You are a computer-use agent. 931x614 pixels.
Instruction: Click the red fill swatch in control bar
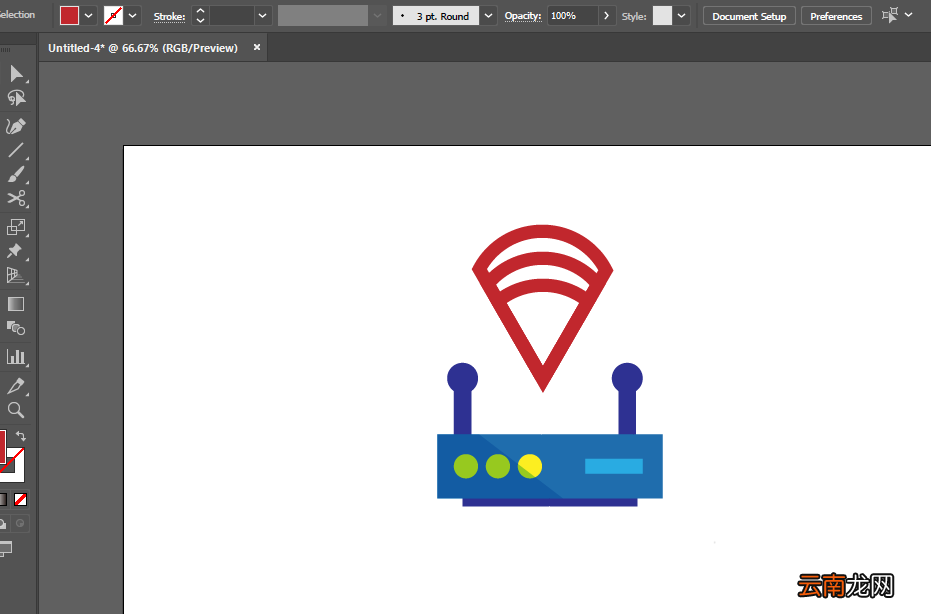point(69,16)
